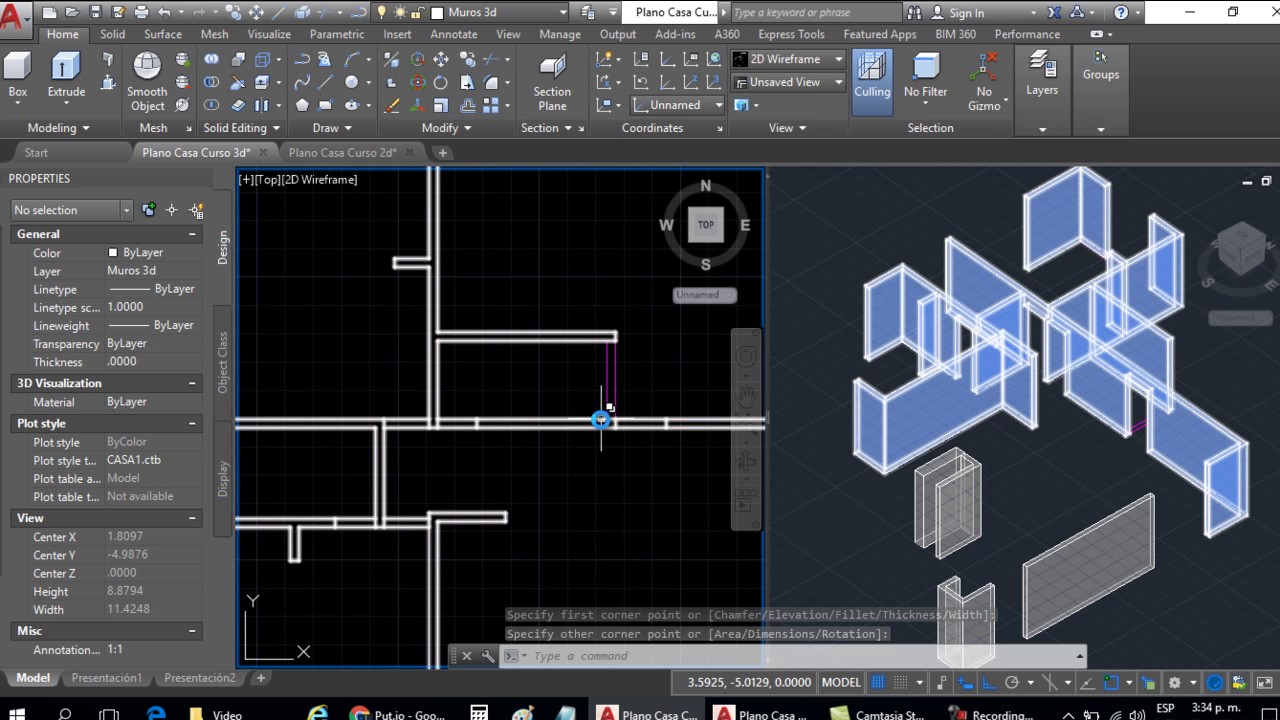Screen dimensions: 1280x720
Task: Toggle grid display in status bar
Action: click(878, 683)
